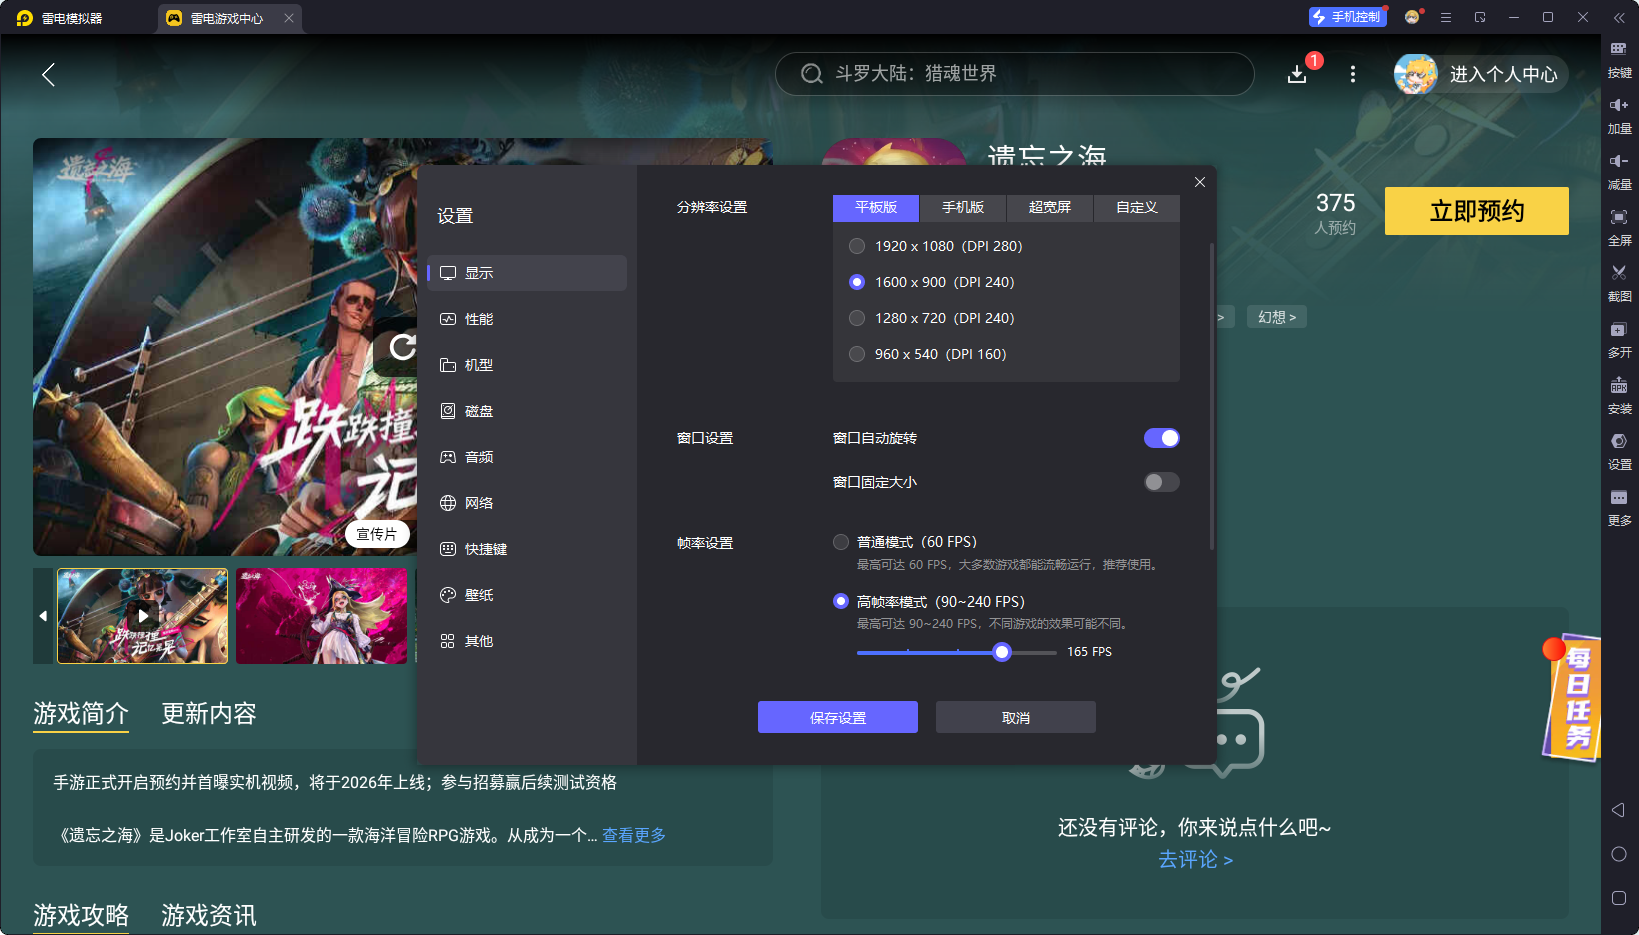
Task: Take a screenshot with the 截图 scissors icon
Action: 1619,283
